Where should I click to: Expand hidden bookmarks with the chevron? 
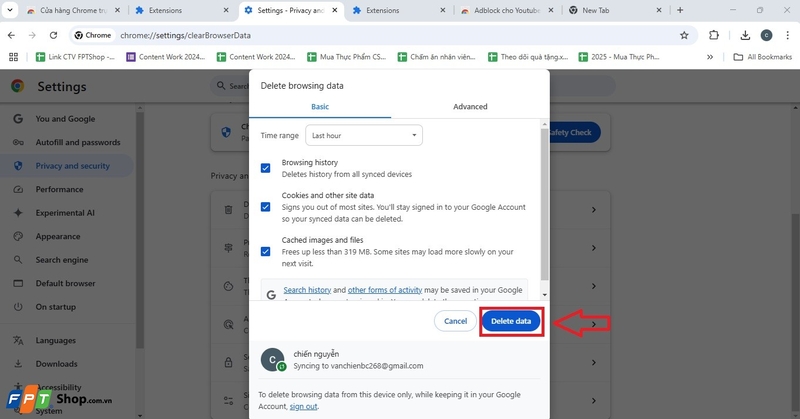point(710,57)
